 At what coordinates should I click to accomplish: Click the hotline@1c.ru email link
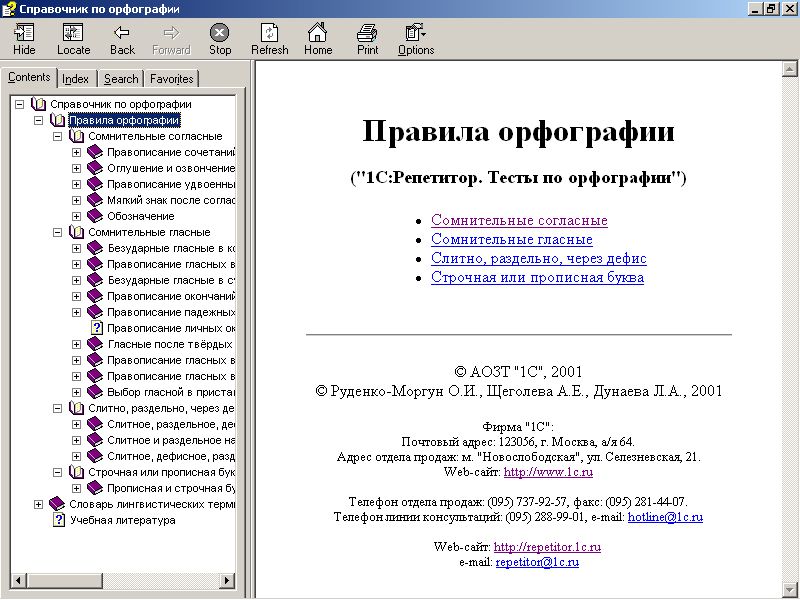point(665,517)
